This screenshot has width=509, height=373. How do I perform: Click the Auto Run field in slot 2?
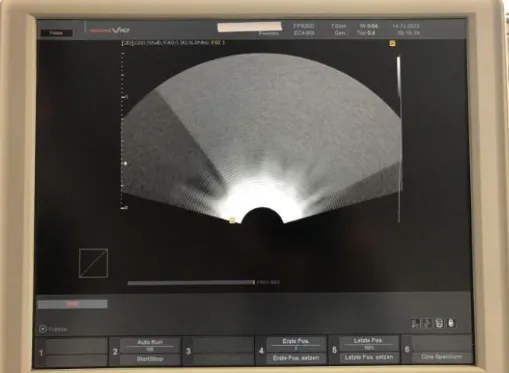click(150, 345)
